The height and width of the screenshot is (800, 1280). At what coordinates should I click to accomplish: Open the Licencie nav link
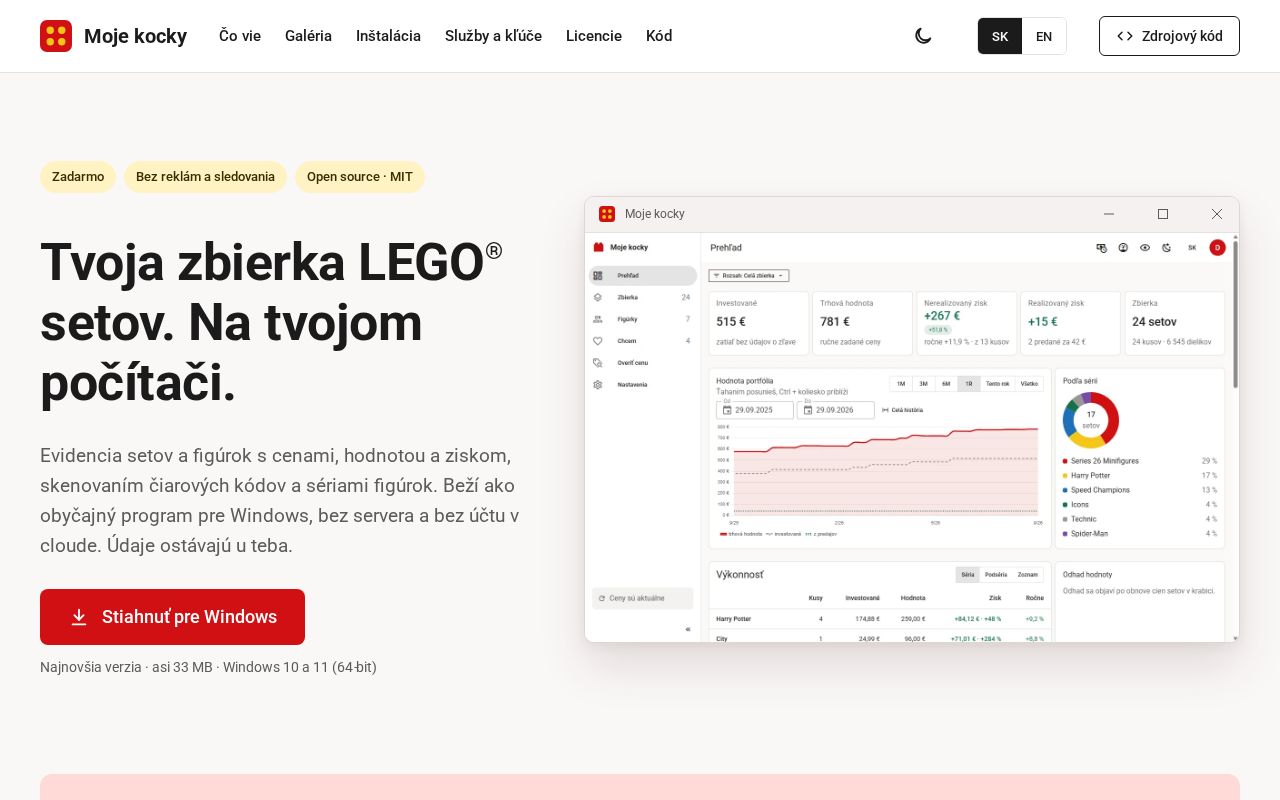coord(594,36)
